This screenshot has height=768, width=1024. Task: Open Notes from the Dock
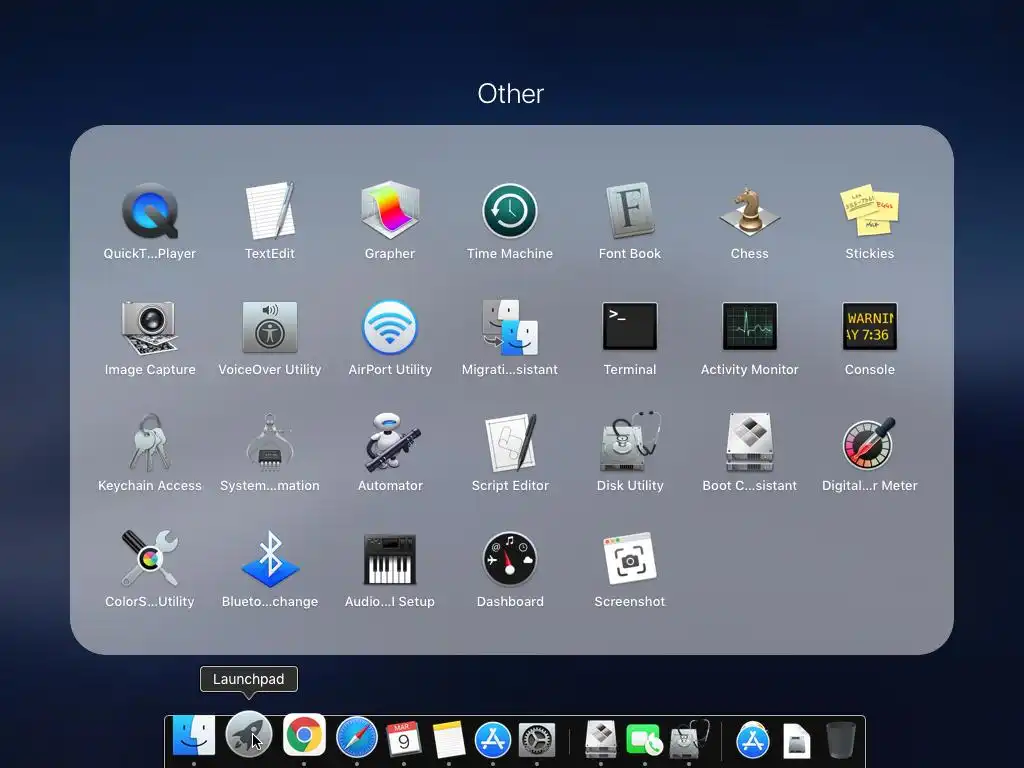point(449,739)
